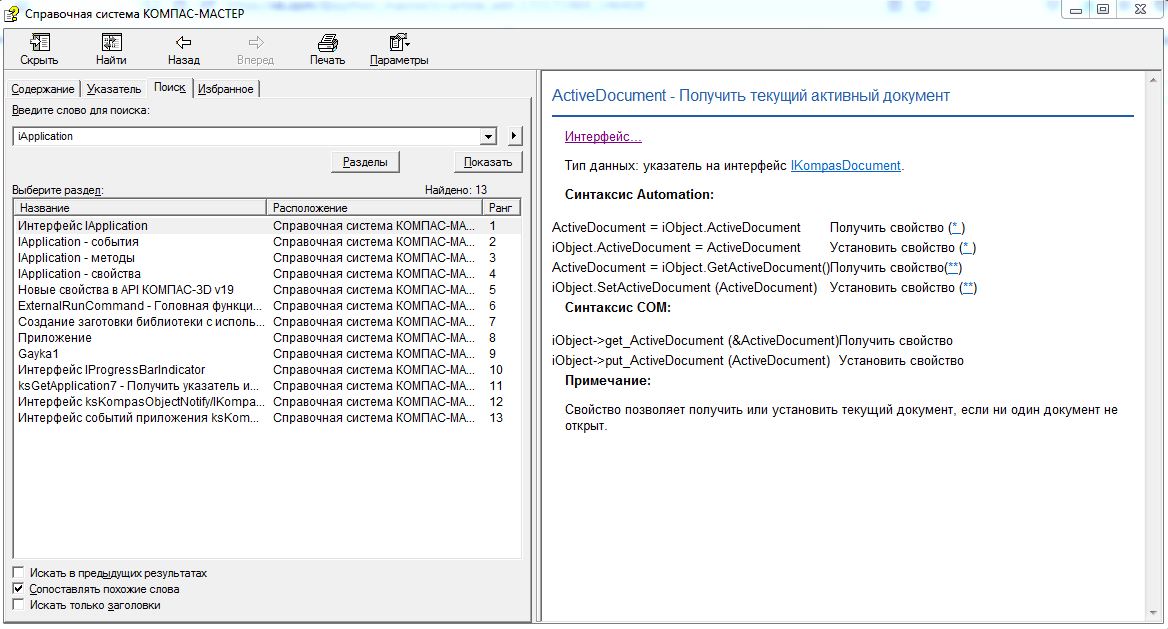Open the Избранное tab

pyautogui.click(x=226, y=89)
